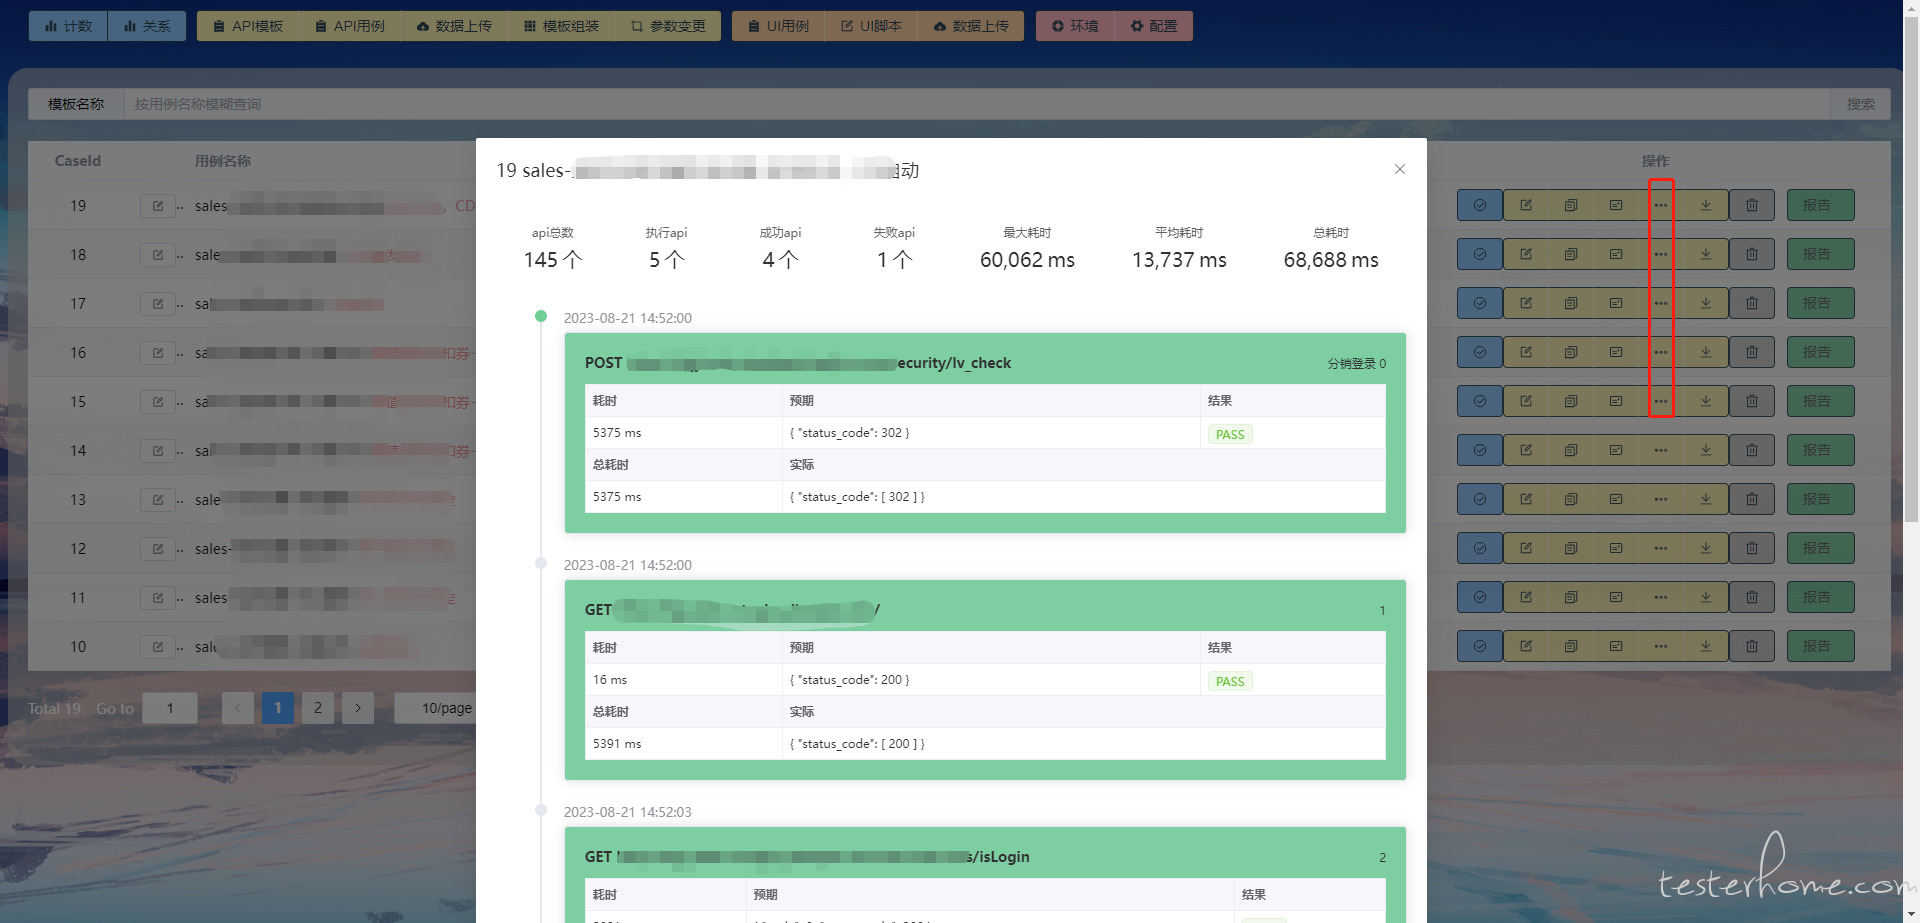Switch to the API模板 section
The width and height of the screenshot is (1920, 923).
(248, 26)
